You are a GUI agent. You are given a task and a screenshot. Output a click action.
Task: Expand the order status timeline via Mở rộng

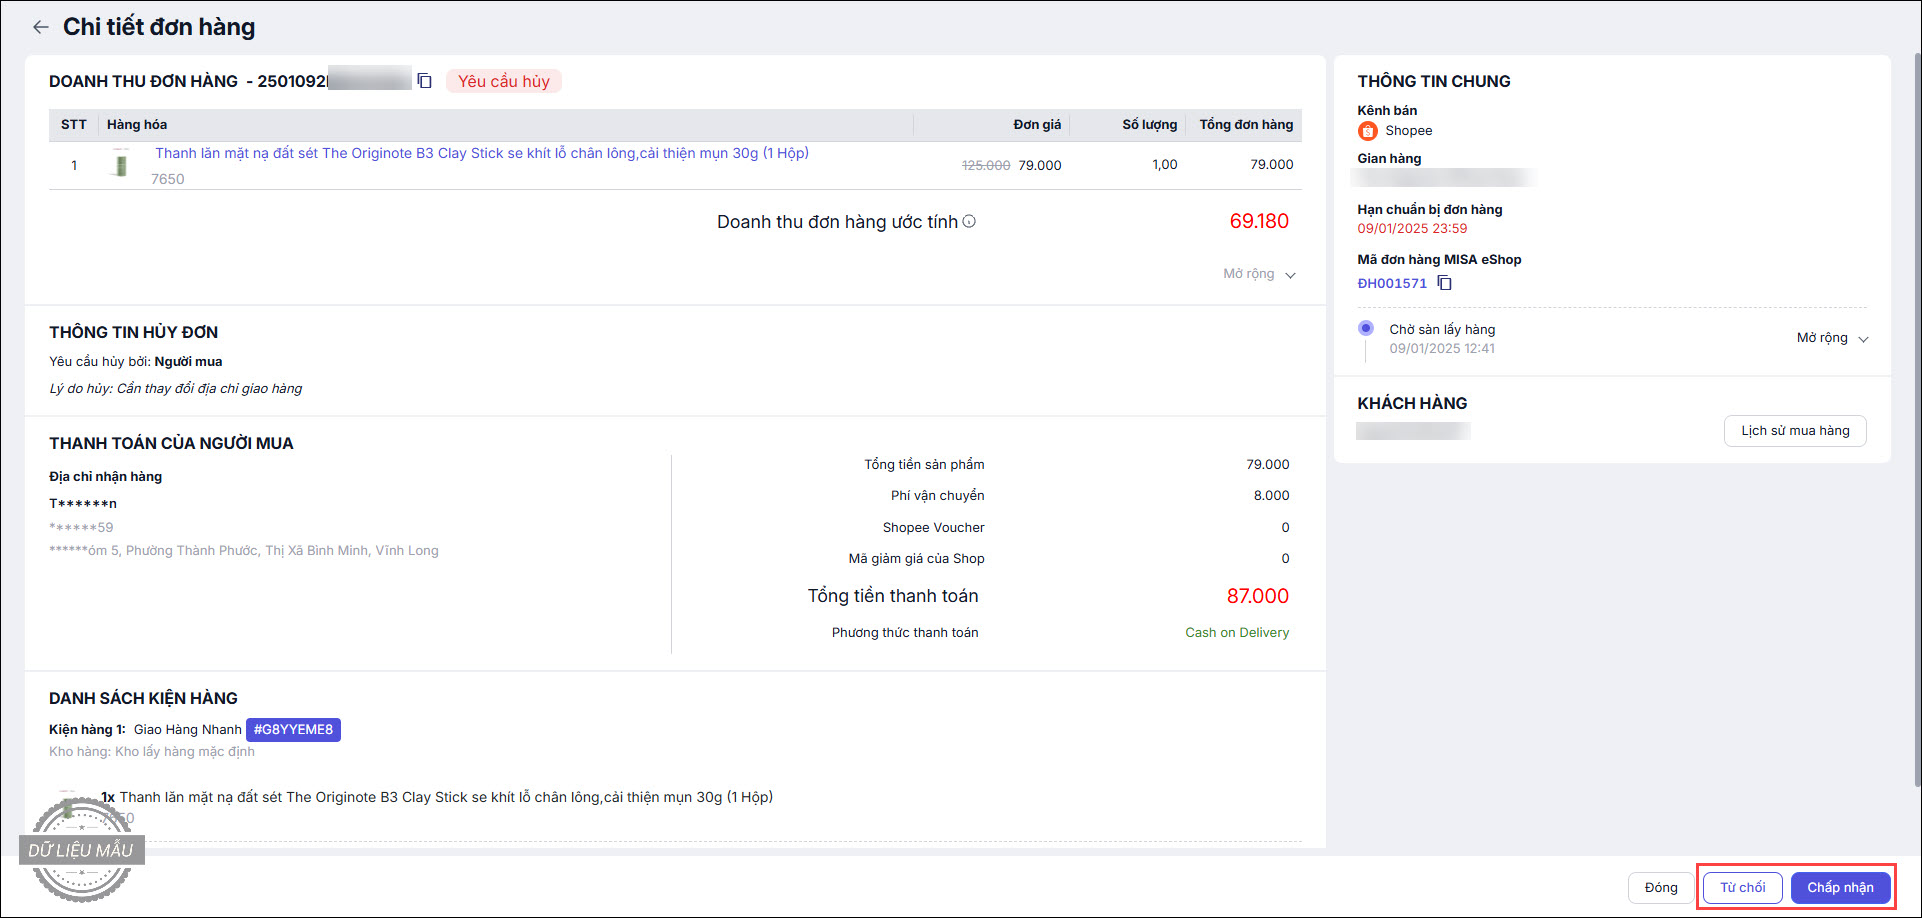click(x=1832, y=338)
